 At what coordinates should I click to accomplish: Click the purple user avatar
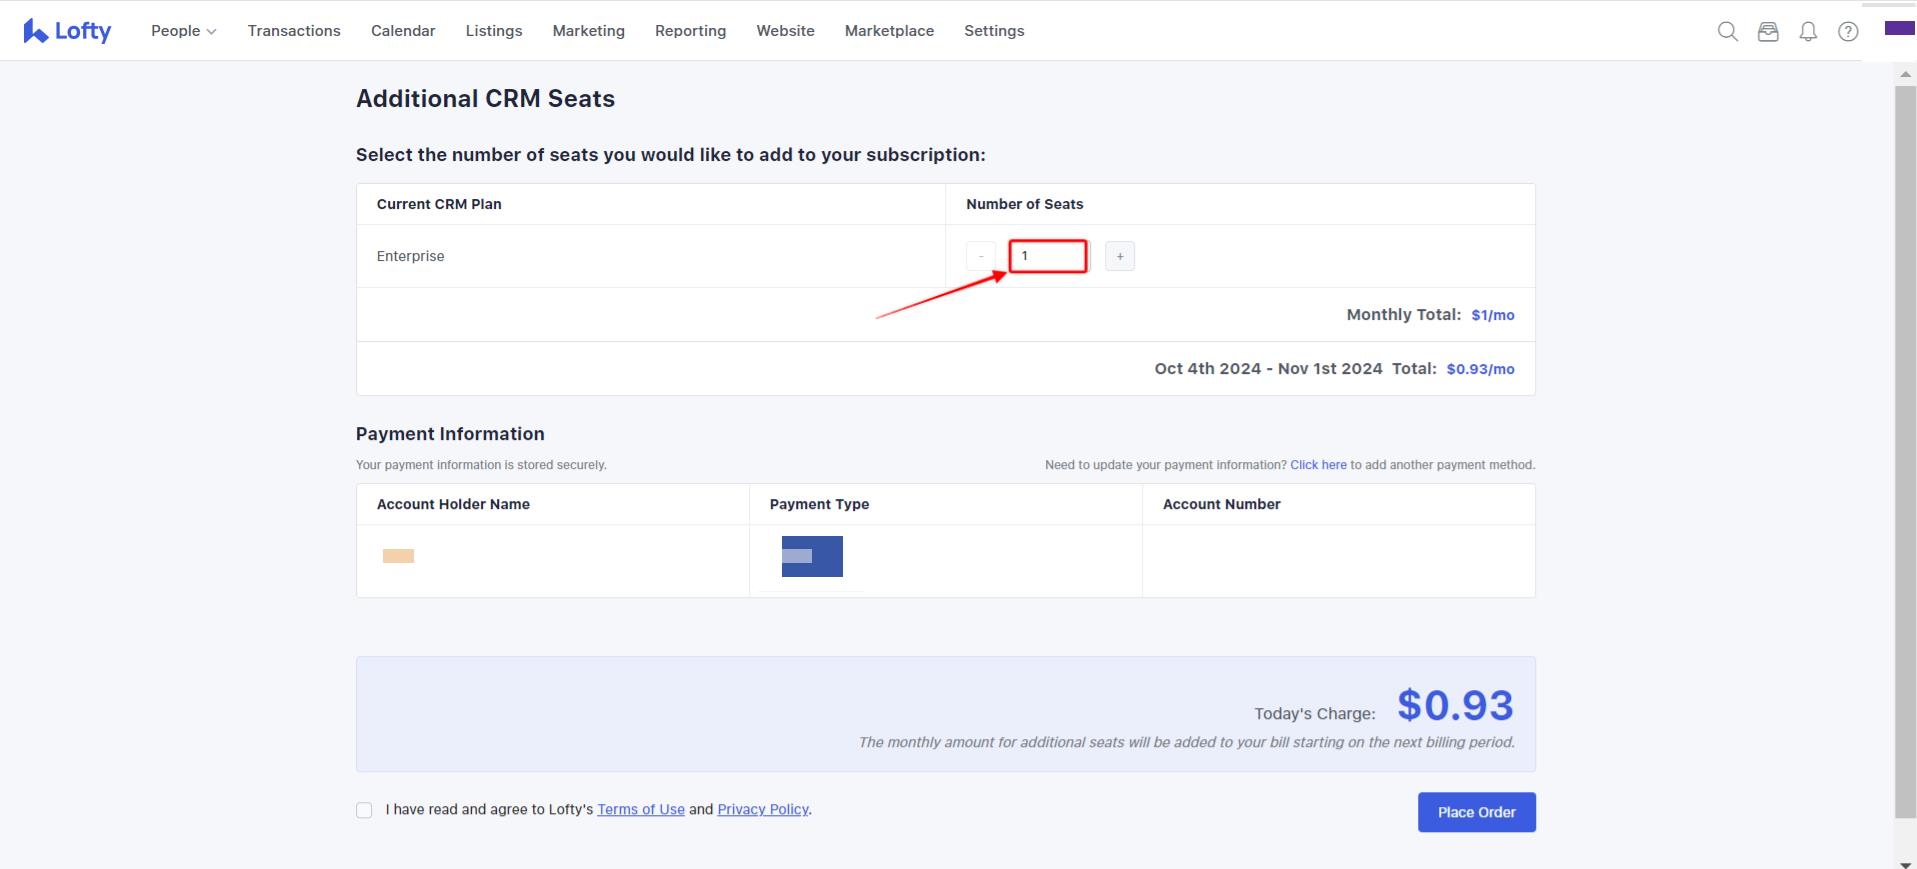(1899, 28)
